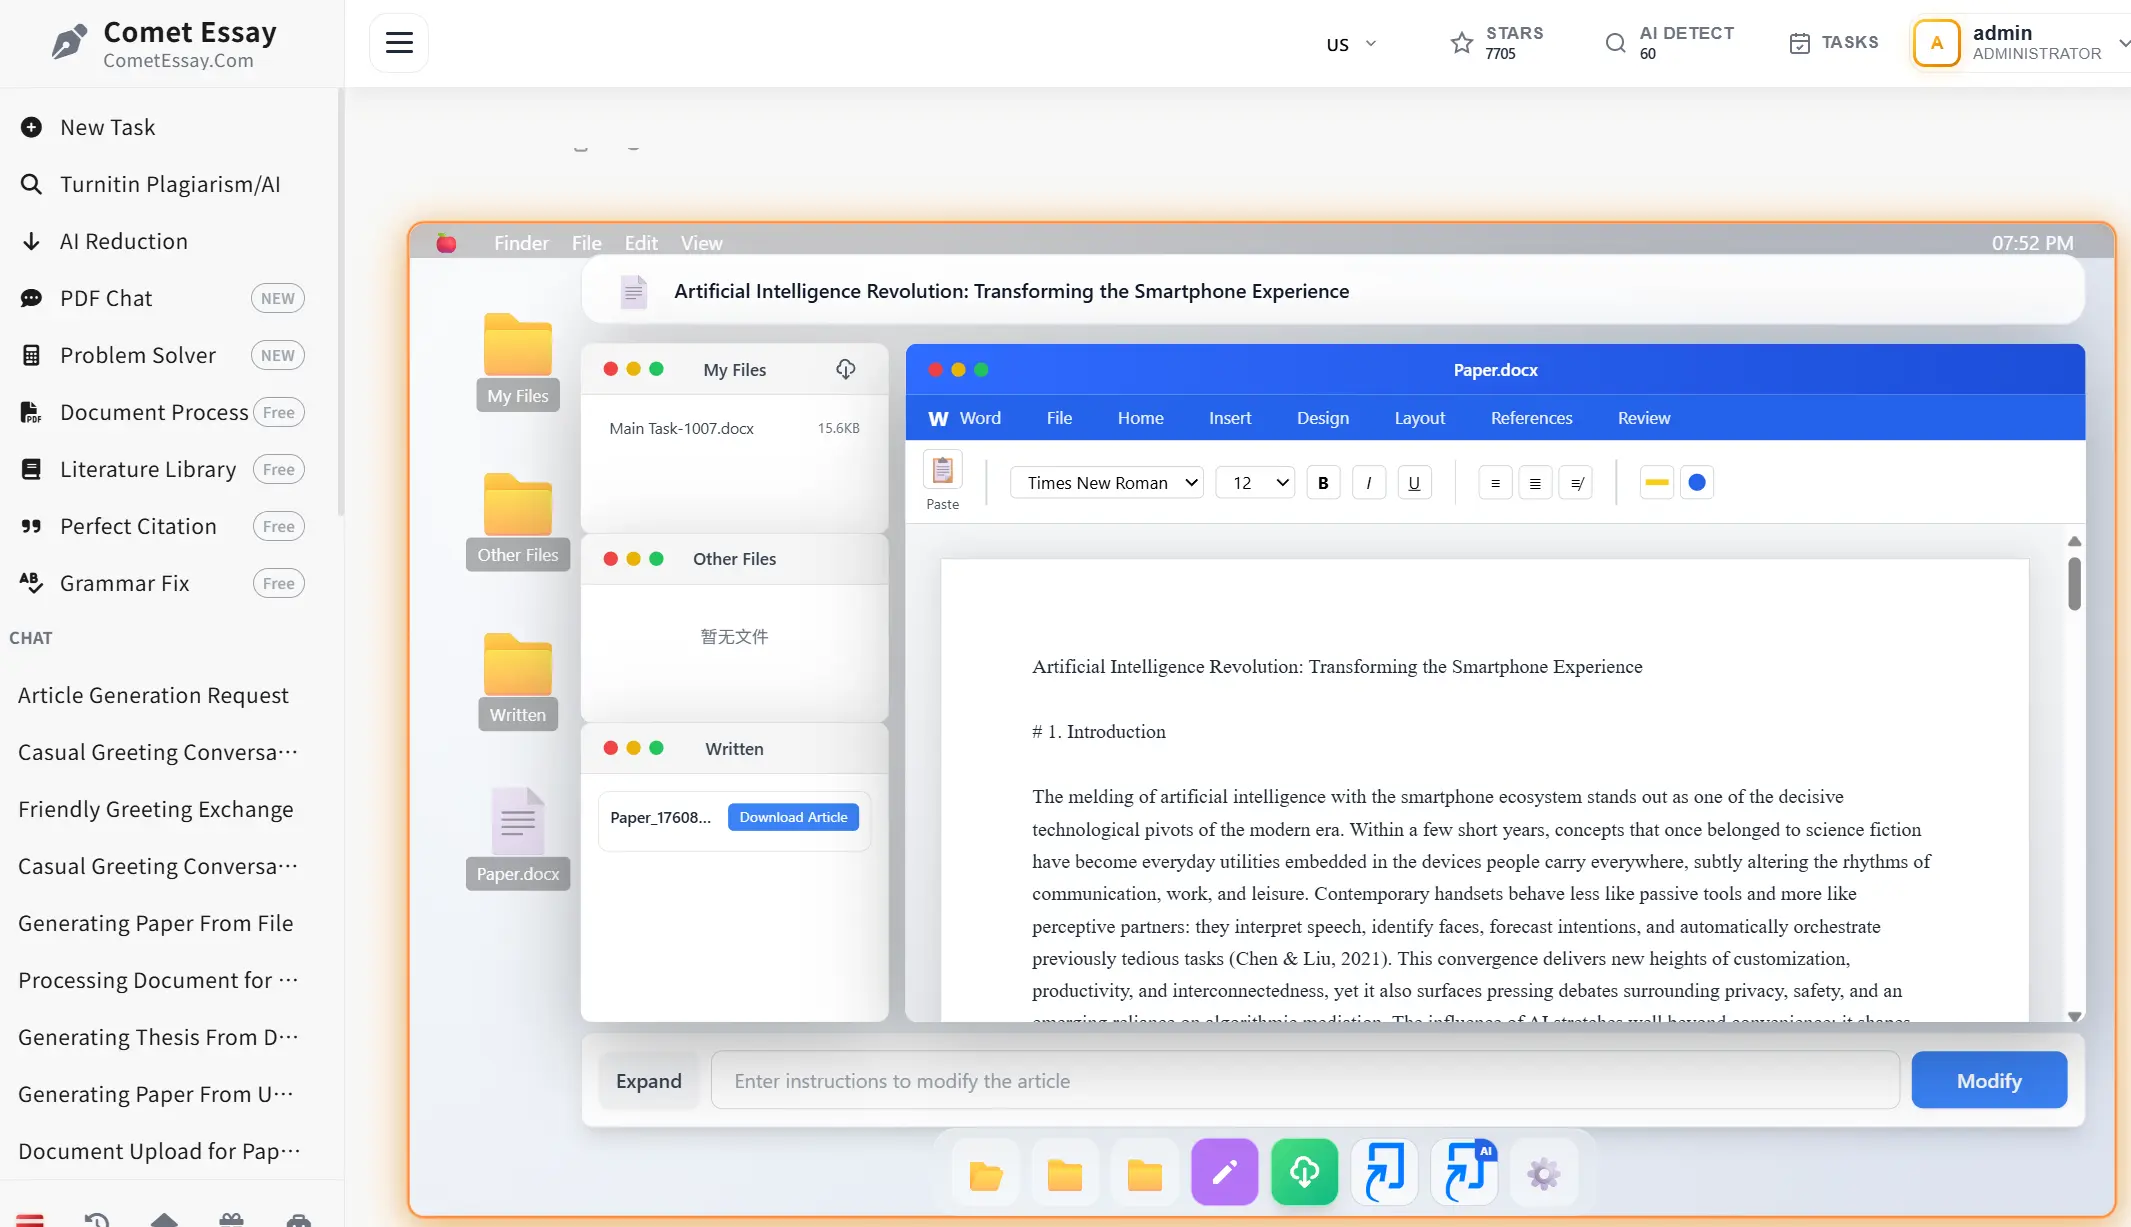Pick the blue text color swatch
2131x1227 pixels.
coord(1697,483)
